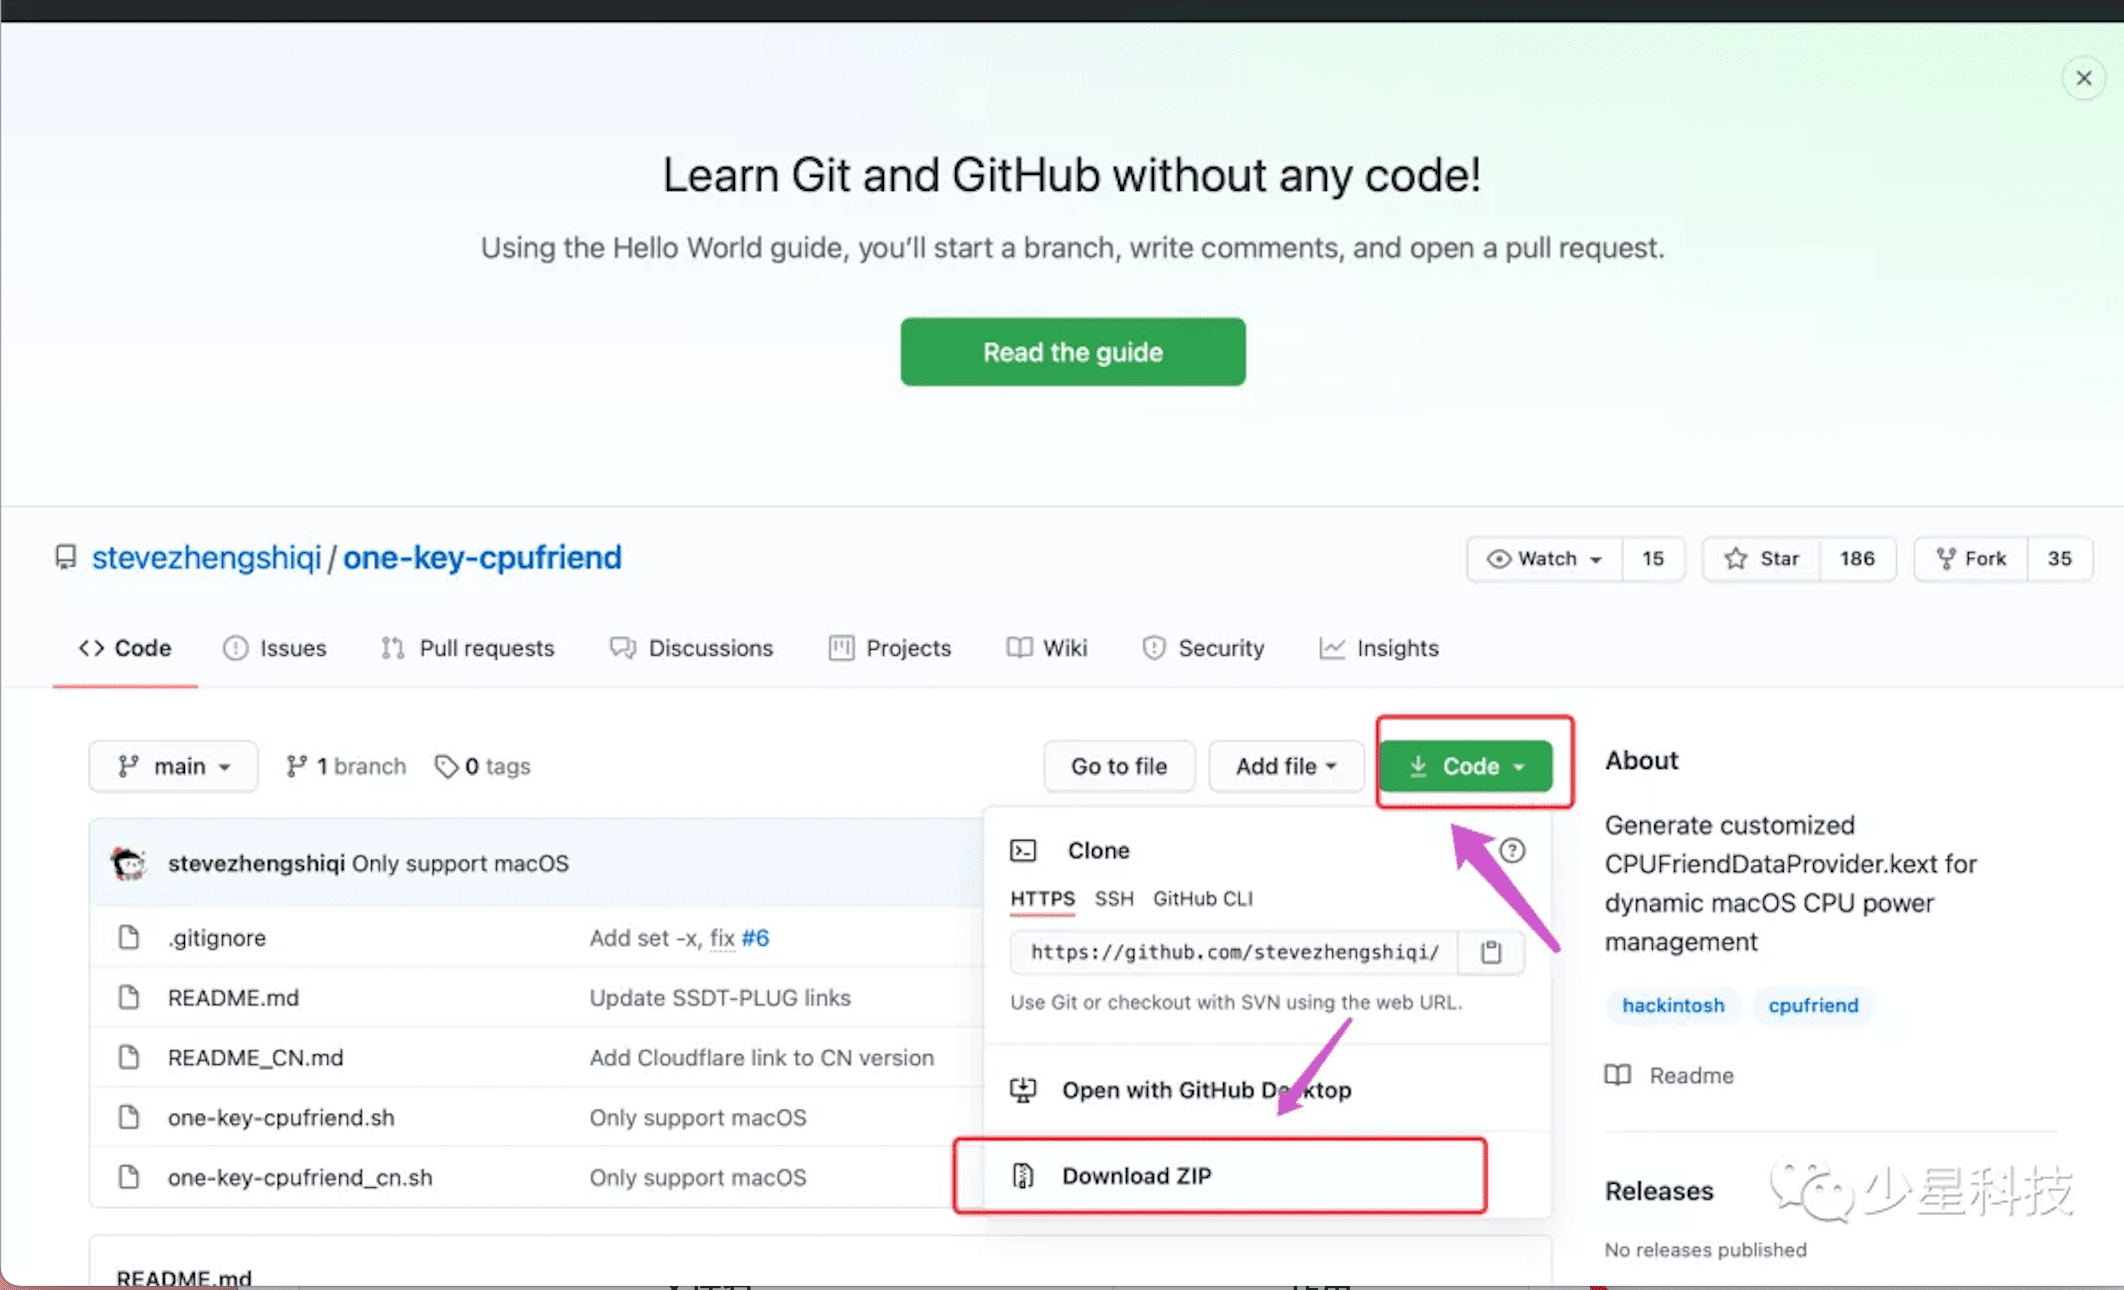Open the Watch notifications dropdown

[1544, 558]
